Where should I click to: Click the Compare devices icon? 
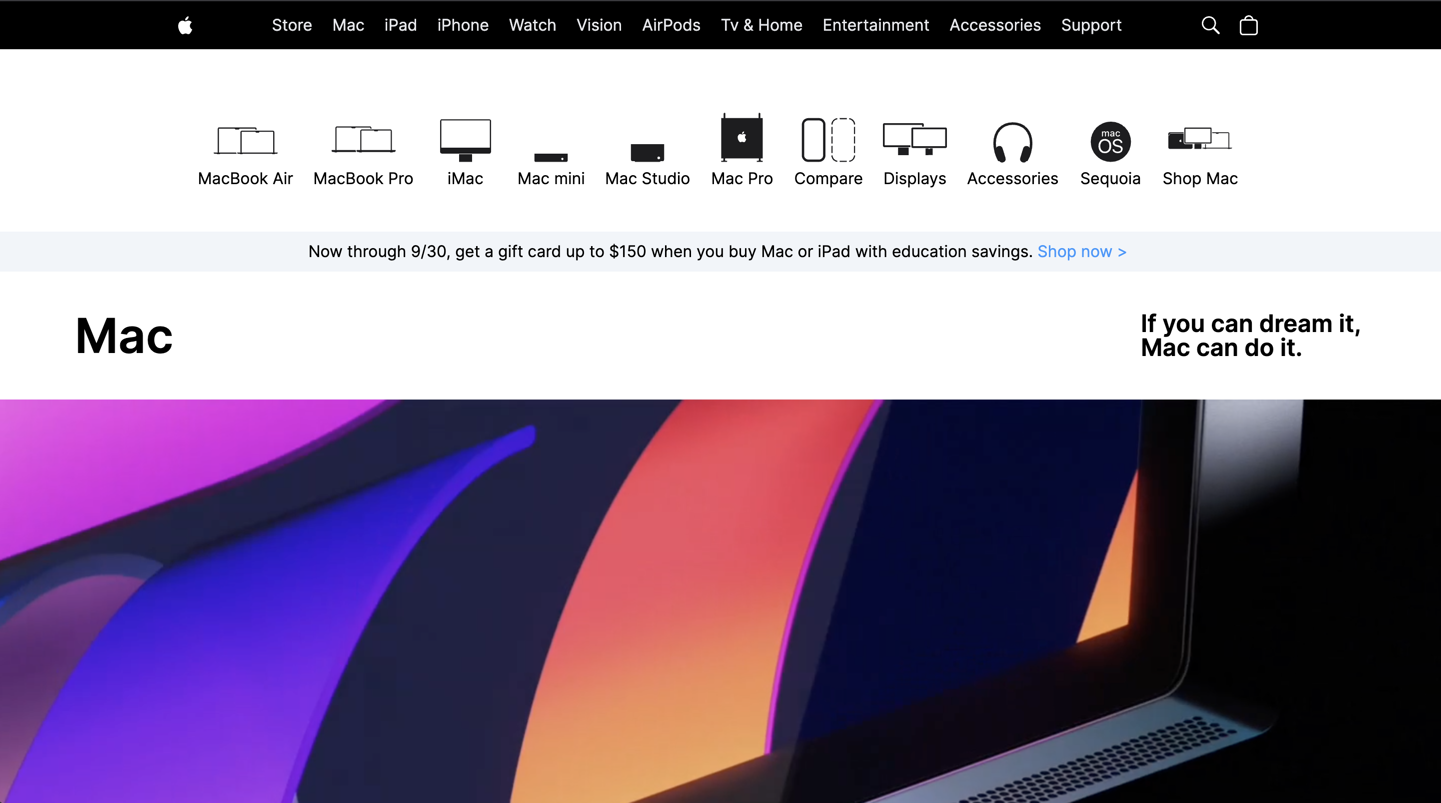pyautogui.click(x=828, y=140)
